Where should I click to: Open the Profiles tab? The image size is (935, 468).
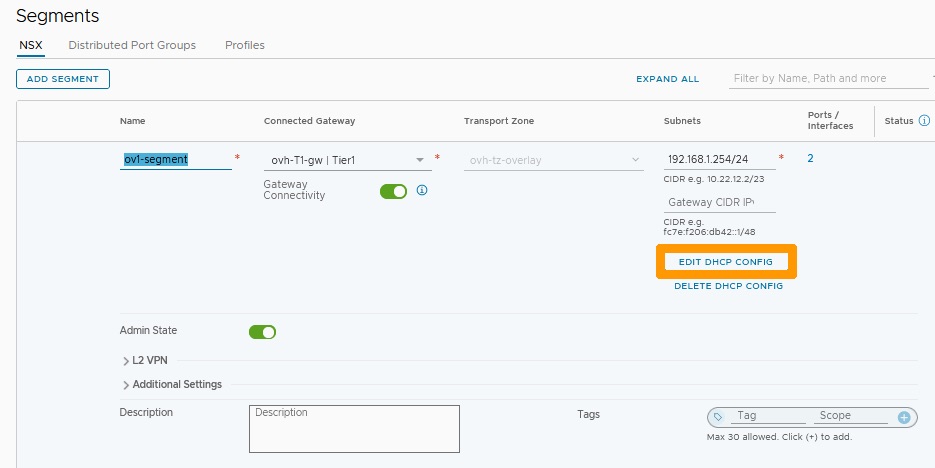244,45
